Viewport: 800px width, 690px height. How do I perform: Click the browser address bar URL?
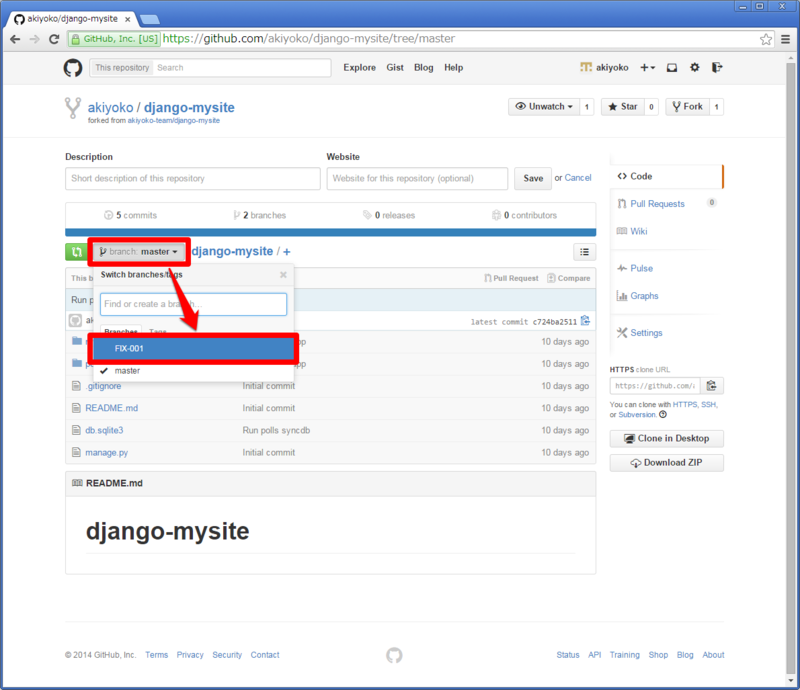(x=309, y=39)
